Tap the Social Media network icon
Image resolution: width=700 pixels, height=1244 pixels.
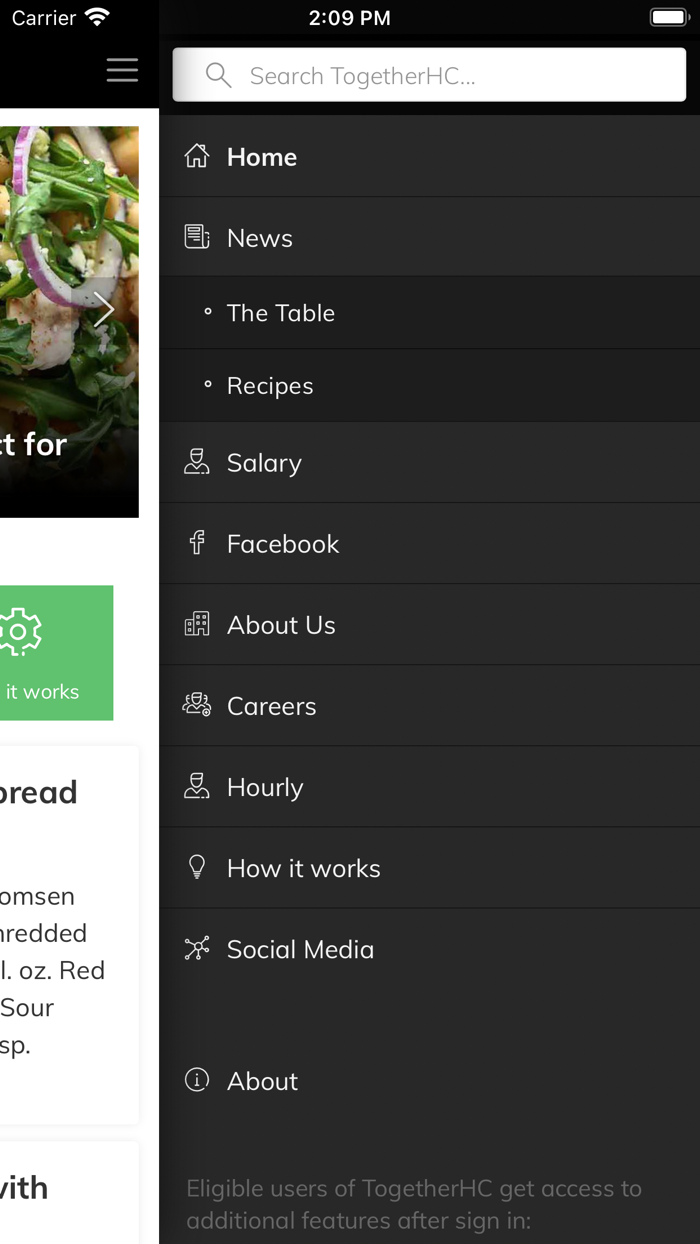[197, 949]
